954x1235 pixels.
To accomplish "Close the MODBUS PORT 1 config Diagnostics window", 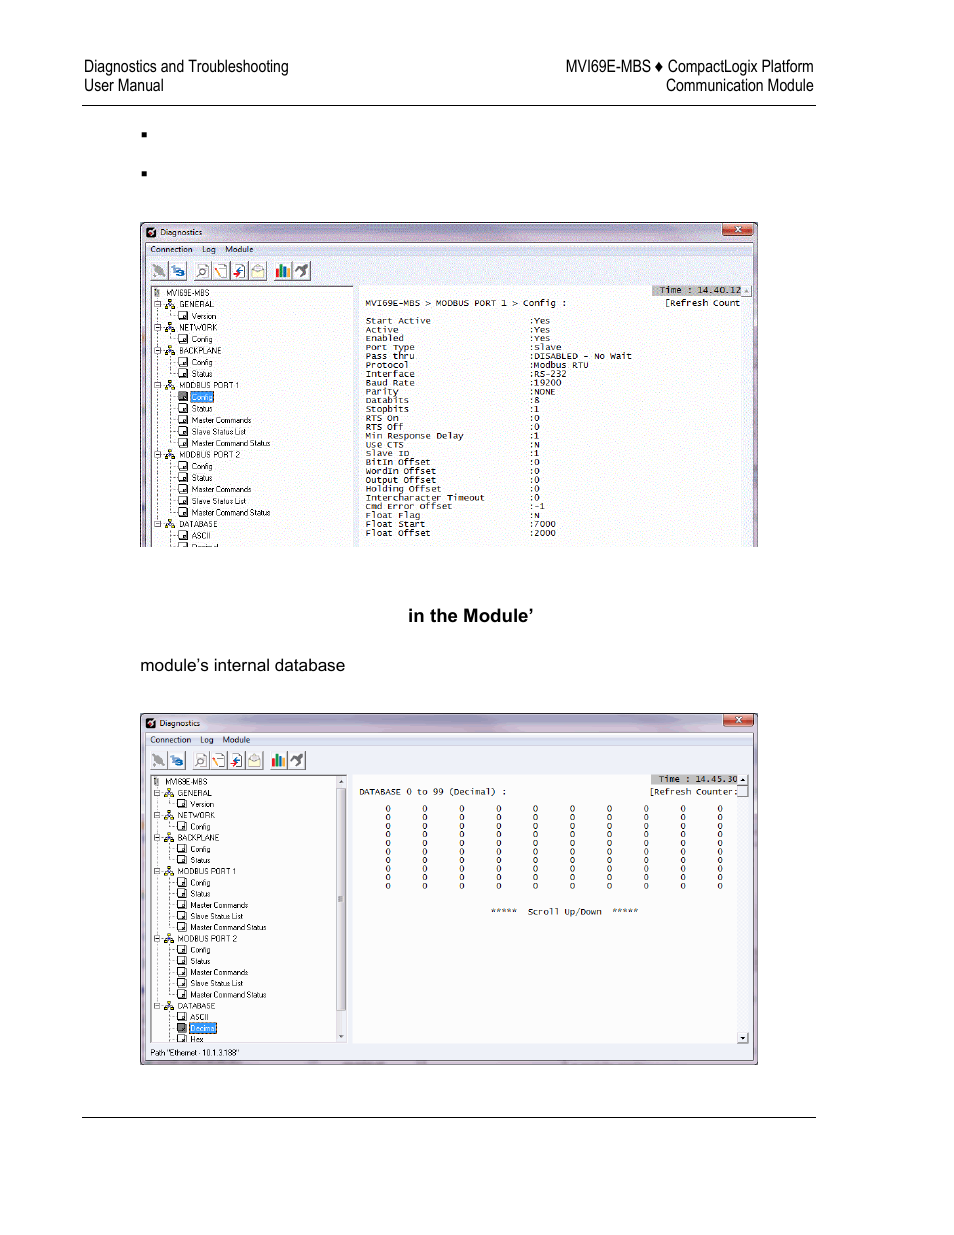I will click(738, 230).
